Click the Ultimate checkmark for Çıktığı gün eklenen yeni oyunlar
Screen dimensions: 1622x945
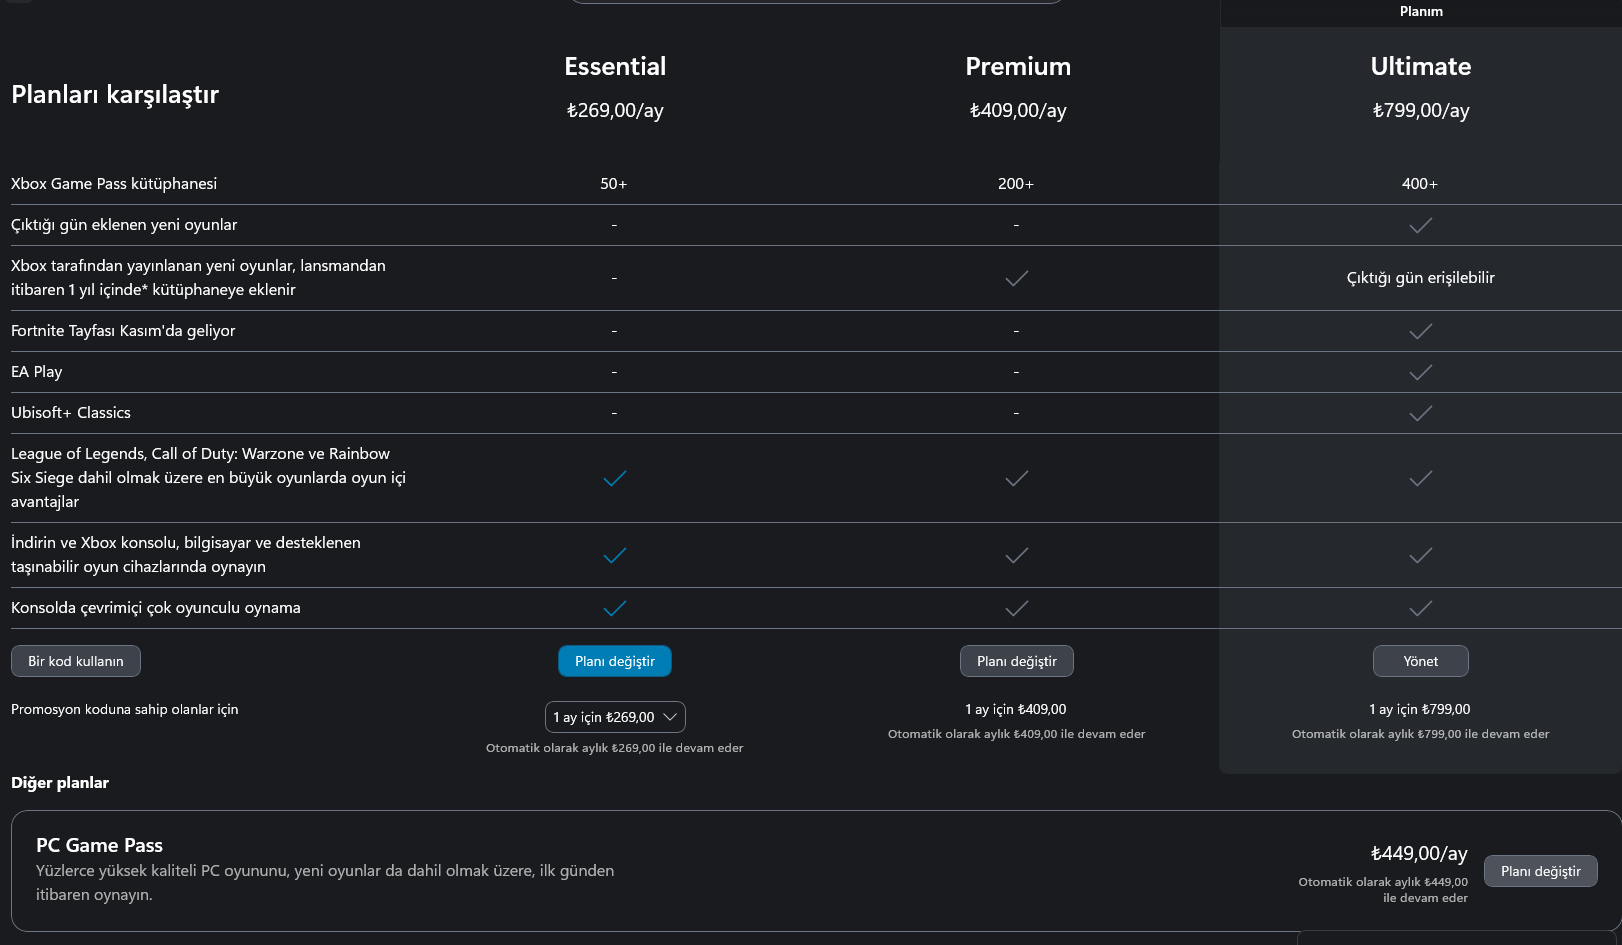point(1420,225)
